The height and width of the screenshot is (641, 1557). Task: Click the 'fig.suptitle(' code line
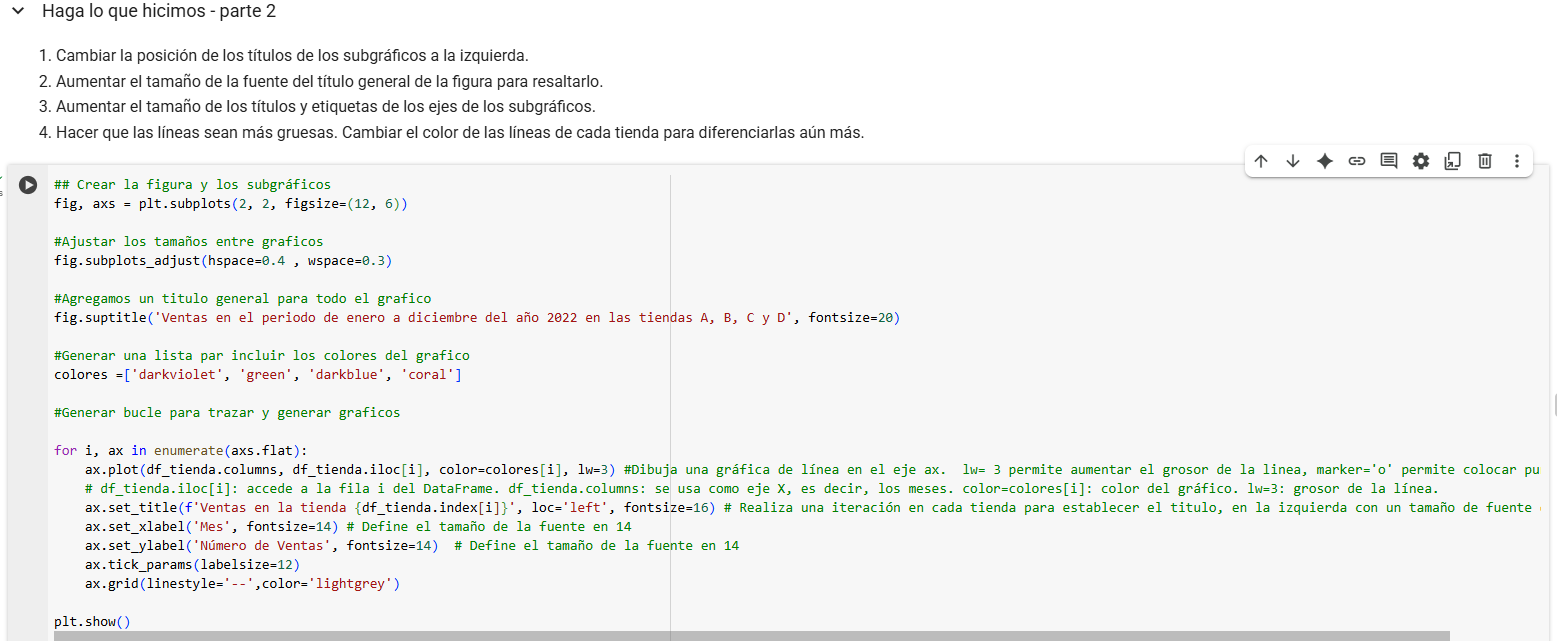click(477, 318)
